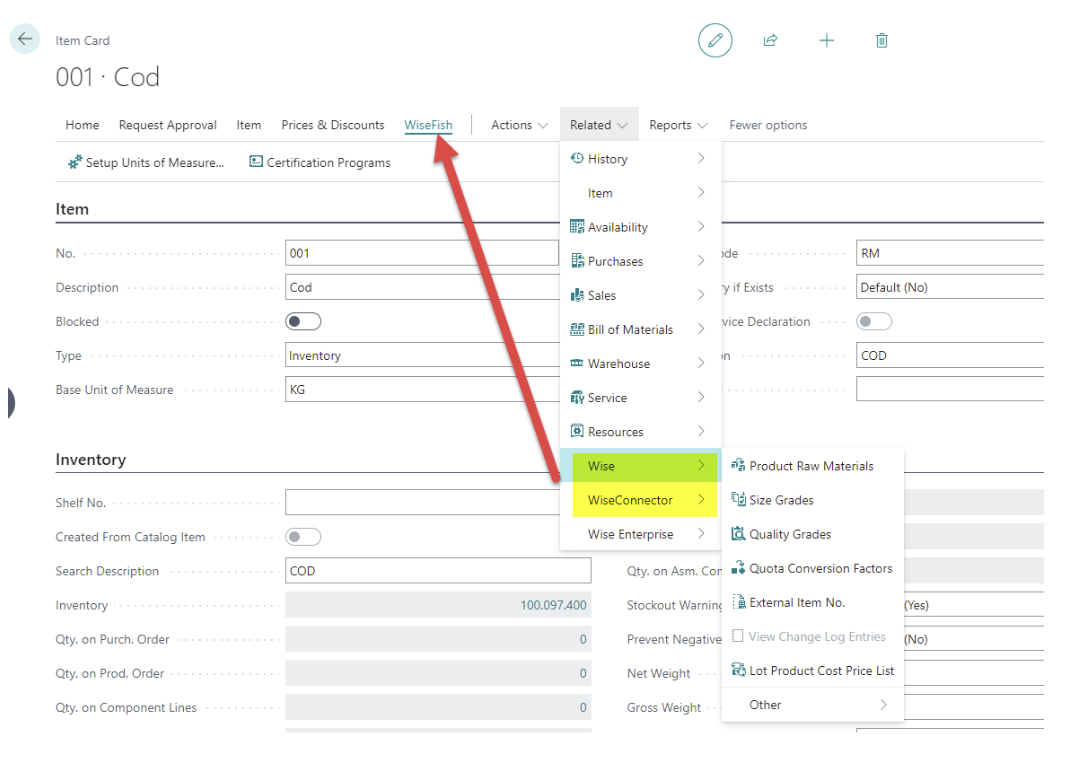This screenshot has width=1072, height=763.
Task: Open Setup Units of Measure
Action: 146,163
